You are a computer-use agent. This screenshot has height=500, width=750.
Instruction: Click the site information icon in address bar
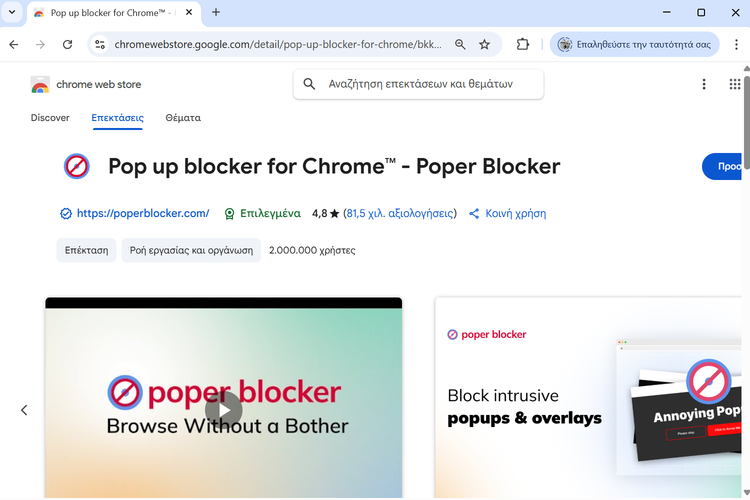99,44
